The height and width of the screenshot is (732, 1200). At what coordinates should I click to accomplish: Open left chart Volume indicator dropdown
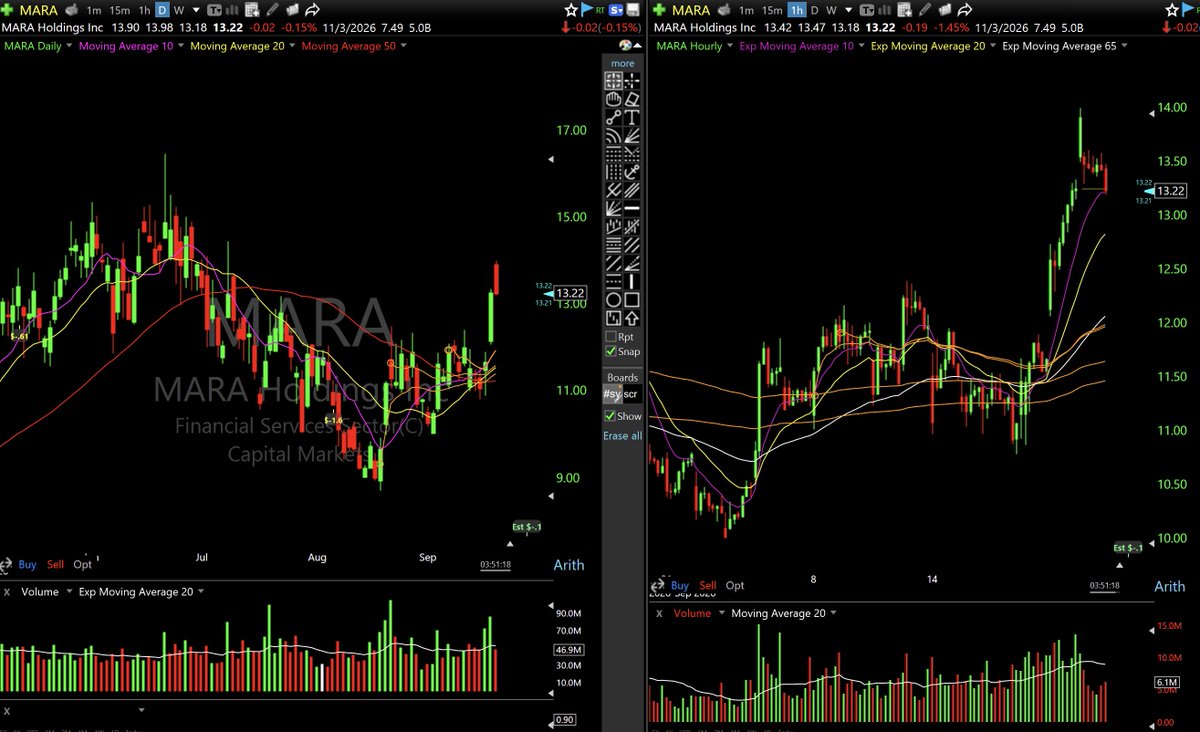point(69,592)
